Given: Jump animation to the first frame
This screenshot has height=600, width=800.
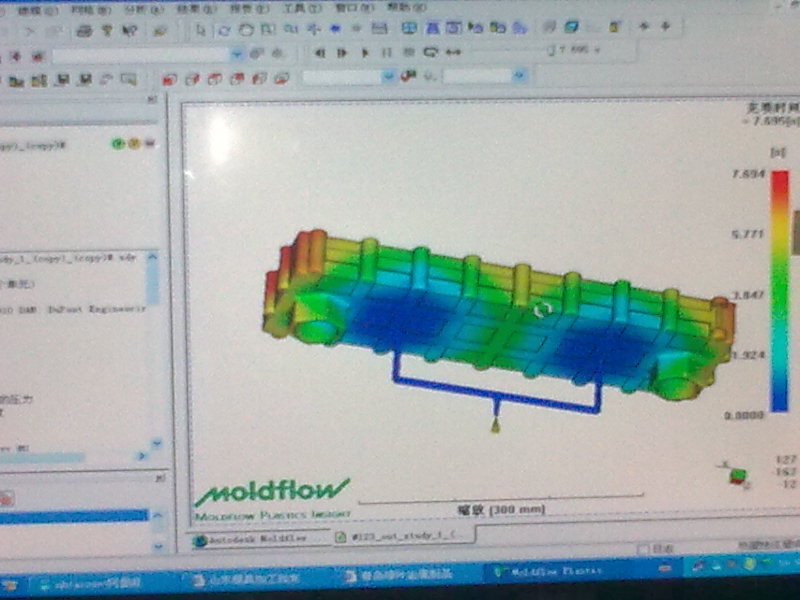Looking at the screenshot, I should click(x=321, y=51).
